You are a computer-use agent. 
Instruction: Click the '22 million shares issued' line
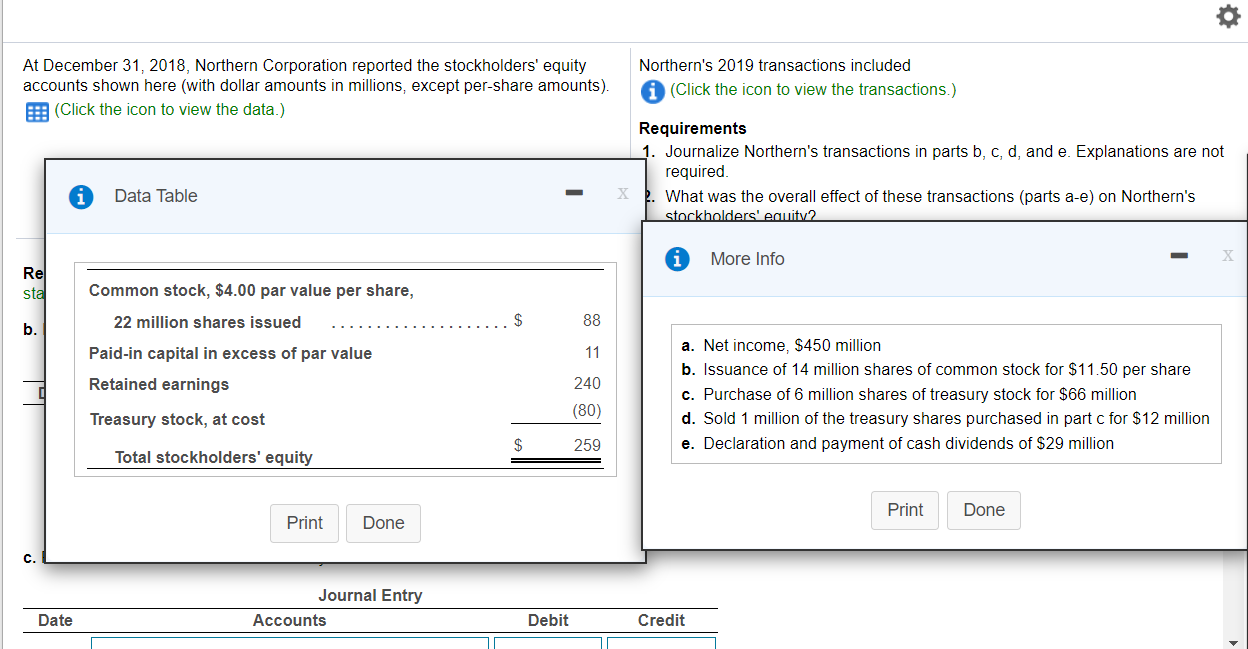point(207,323)
